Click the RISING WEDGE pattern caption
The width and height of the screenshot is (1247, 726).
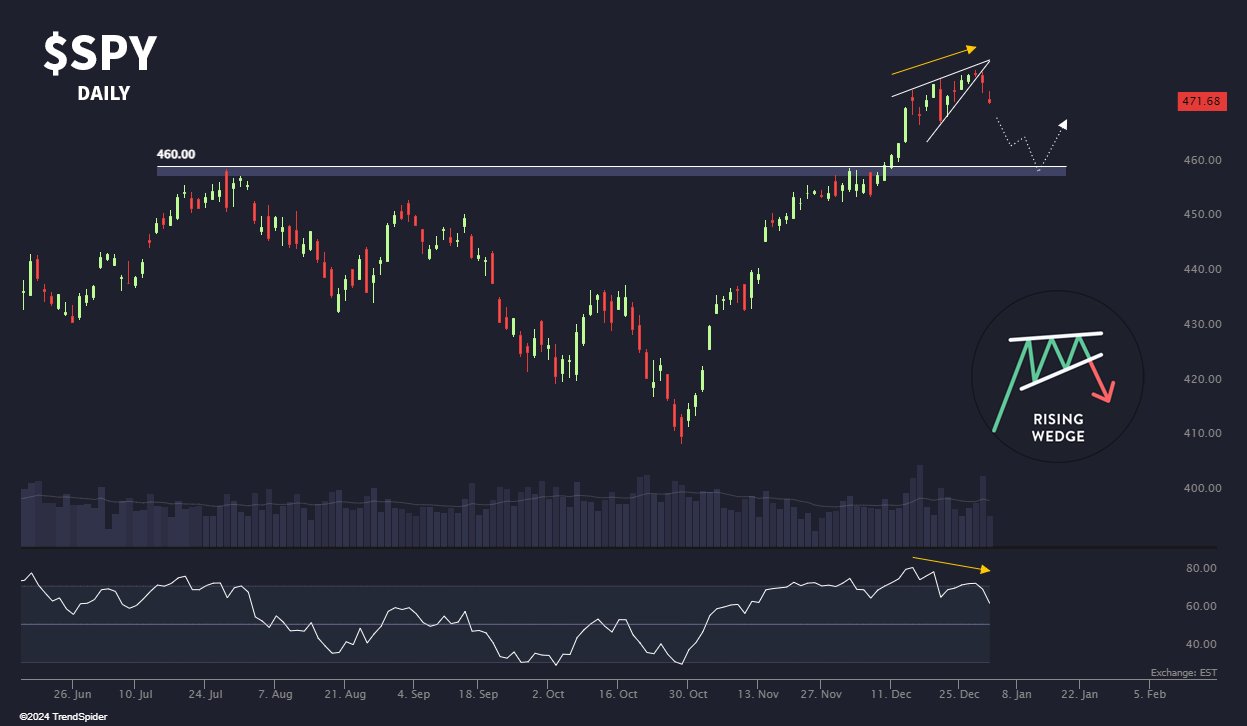[1058, 428]
